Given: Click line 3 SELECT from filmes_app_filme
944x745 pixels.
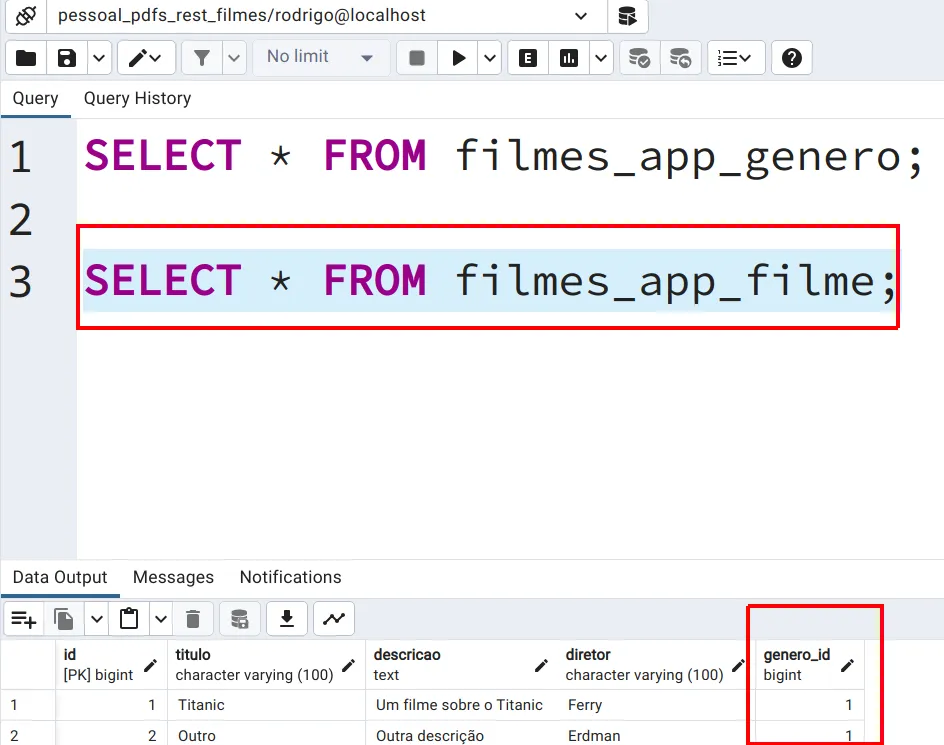Looking at the screenshot, I should [x=490, y=281].
